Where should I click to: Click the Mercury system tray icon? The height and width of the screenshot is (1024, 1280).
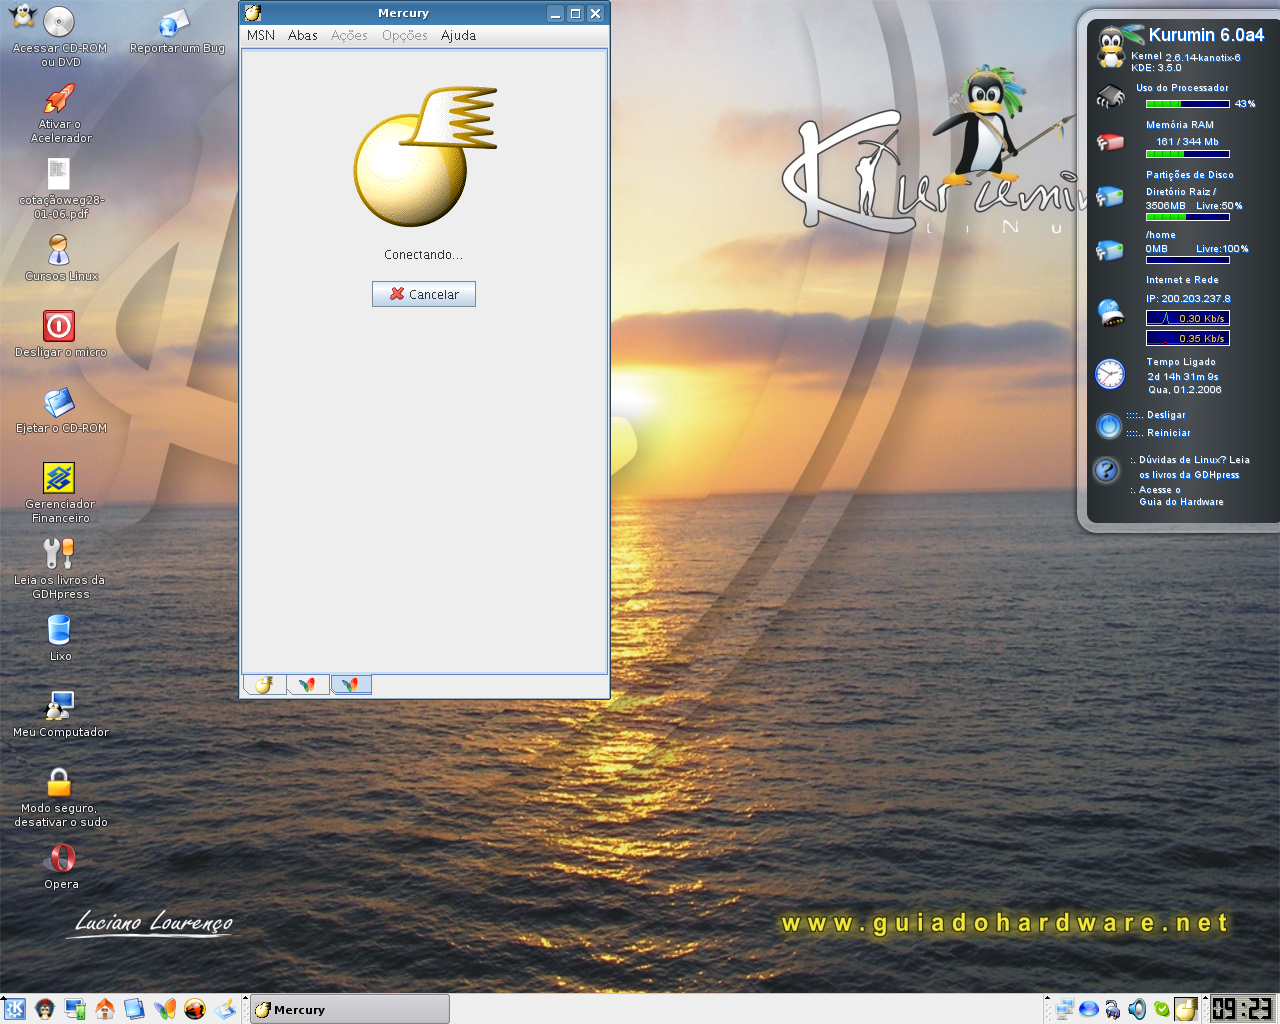(1185, 1009)
